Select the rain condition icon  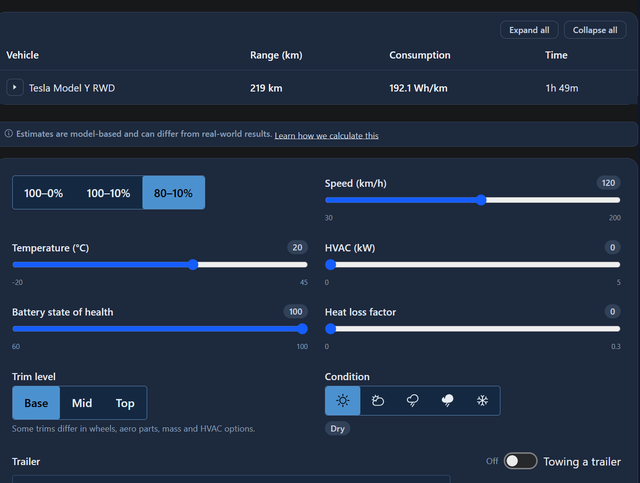click(413, 401)
